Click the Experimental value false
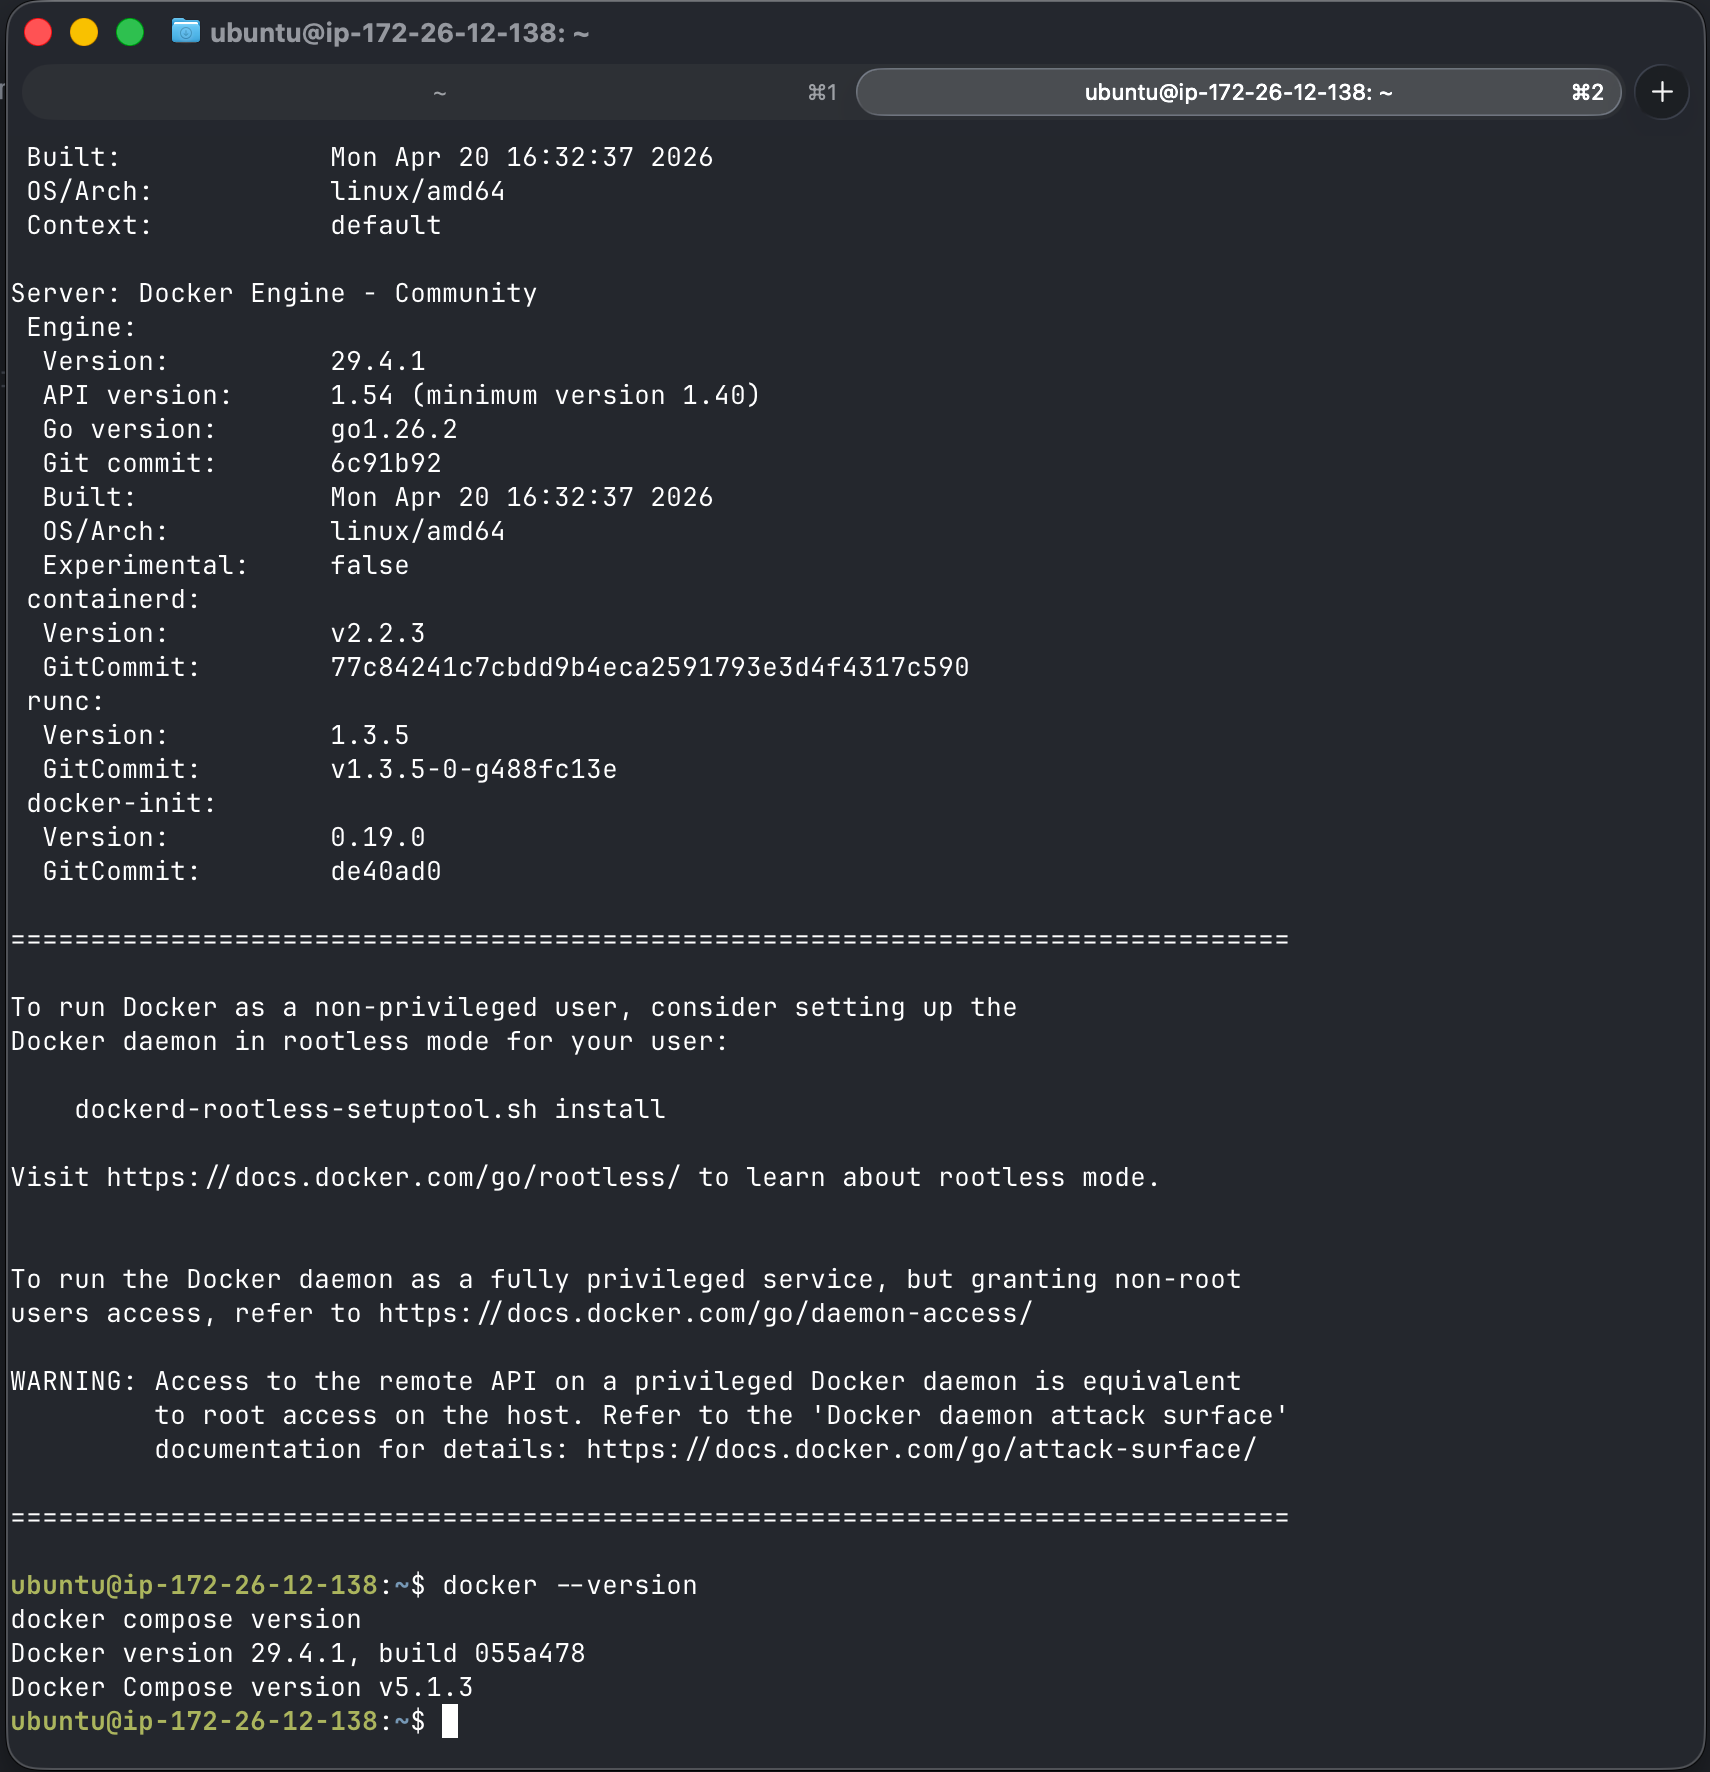Image resolution: width=1710 pixels, height=1772 pixels. pos(370,565)
